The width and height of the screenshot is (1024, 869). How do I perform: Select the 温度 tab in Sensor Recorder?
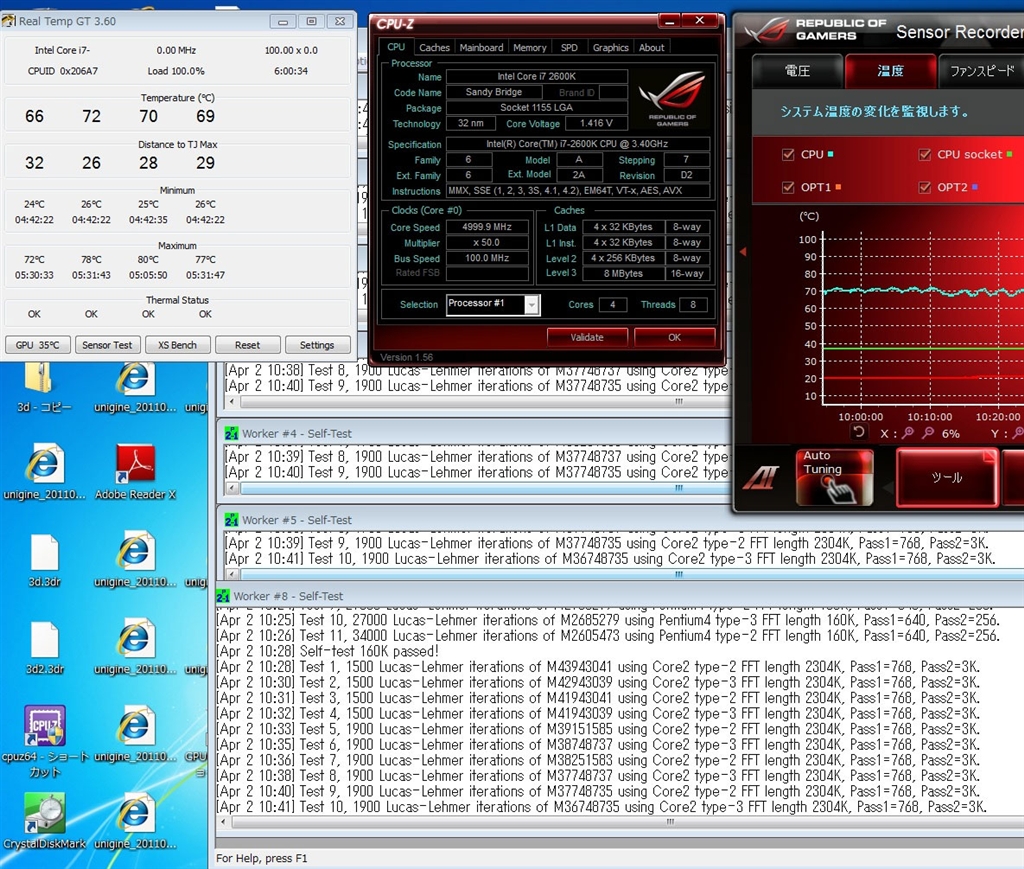pos(890,71)
